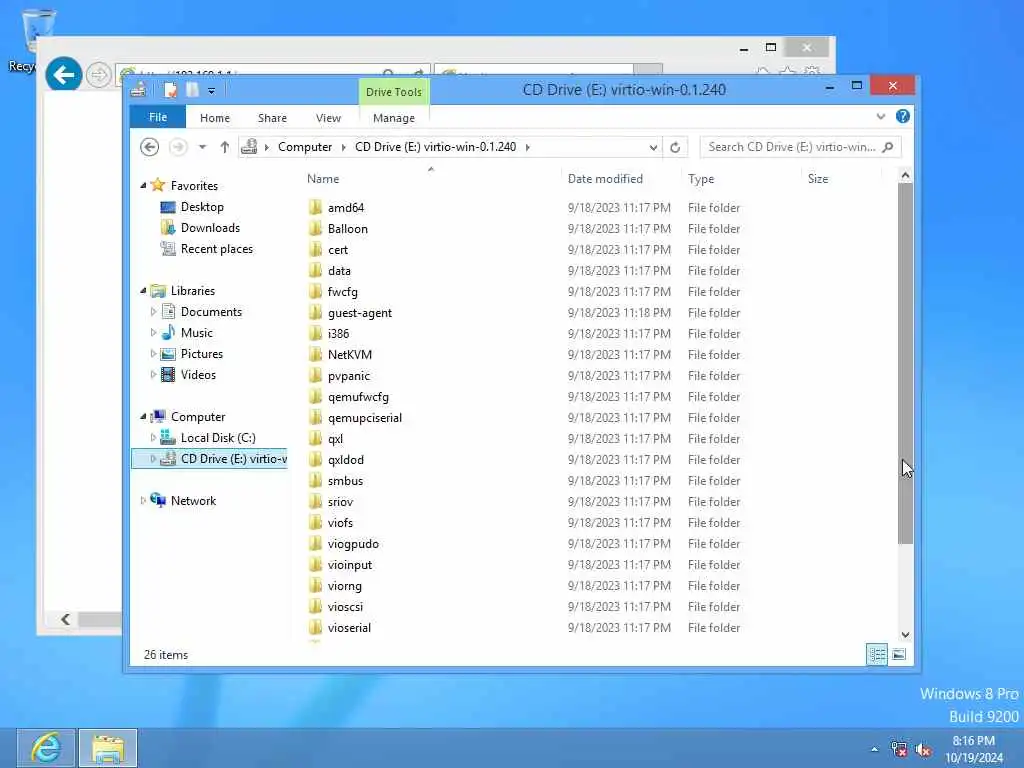This screenshot has height=768, width=1024.
Task: Collapse the Favorites section
Action: [x=143, y=185]
